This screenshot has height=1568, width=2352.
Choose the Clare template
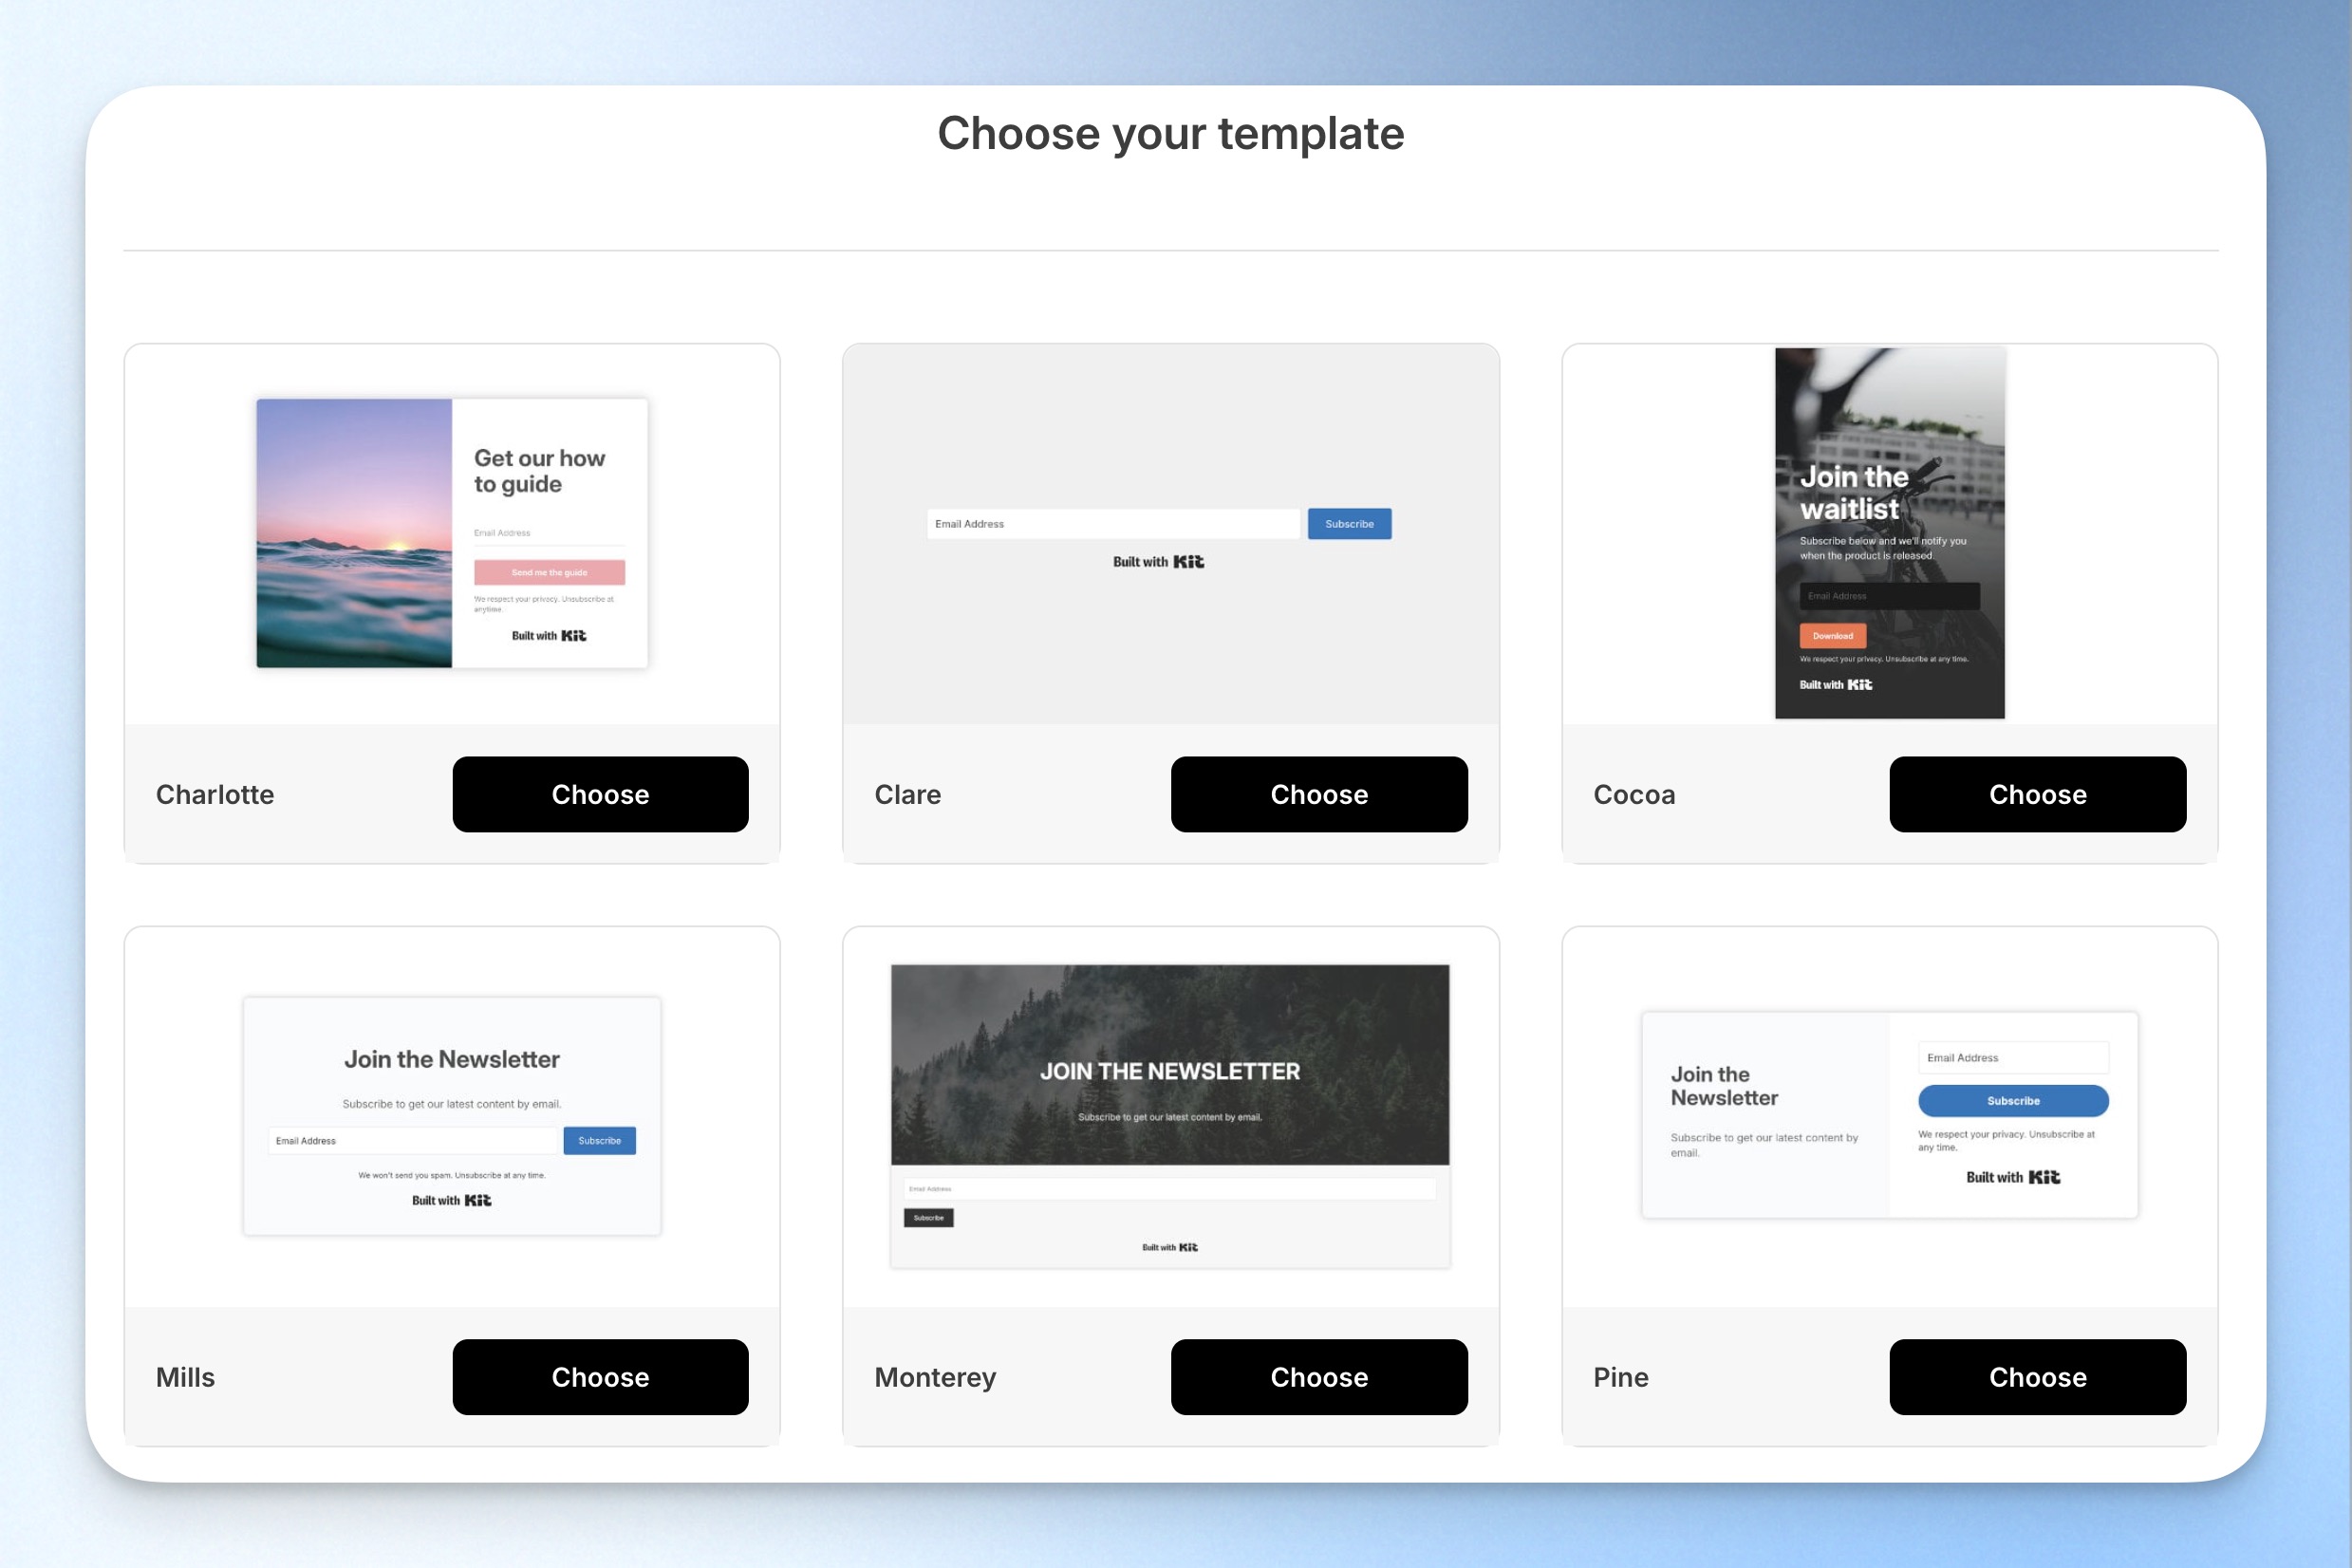[1319, 794]
